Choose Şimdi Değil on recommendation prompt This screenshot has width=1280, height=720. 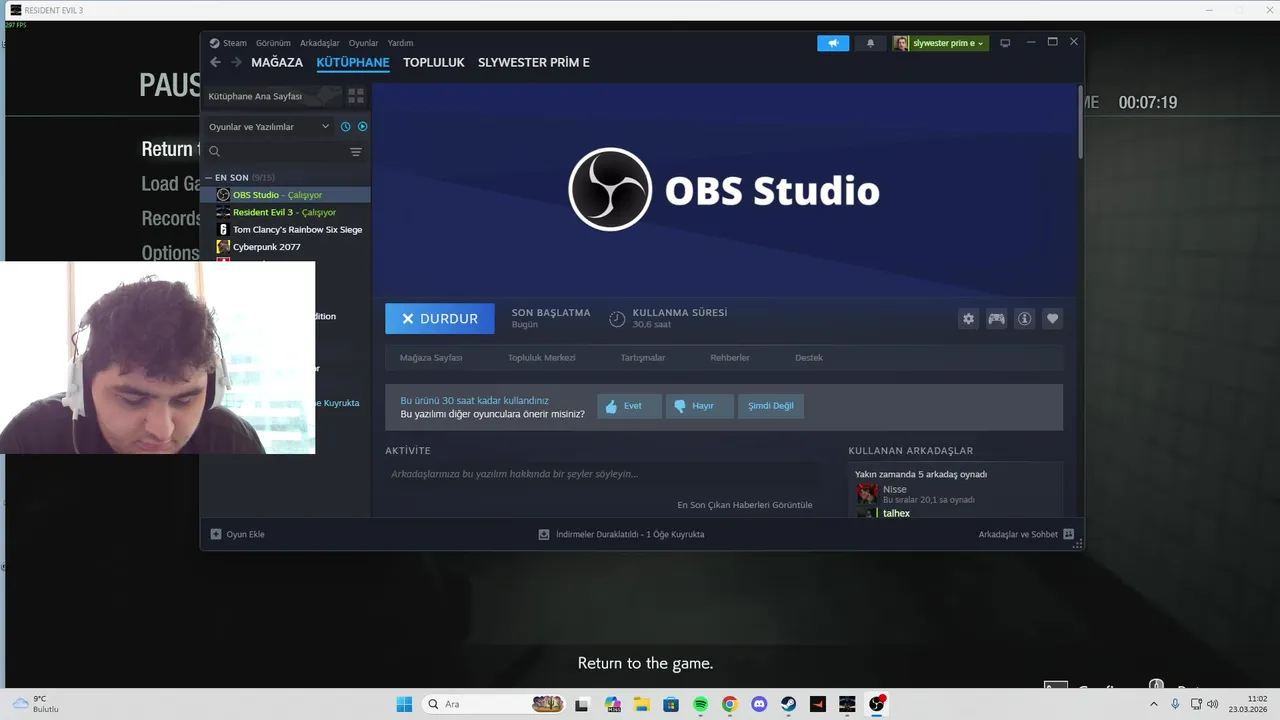pyautogui.click(x=771, y=406)
